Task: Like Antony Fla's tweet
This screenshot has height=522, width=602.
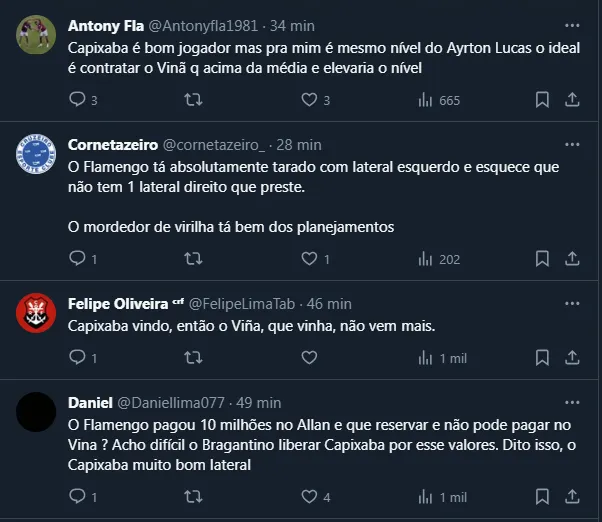Action: point(309,99)
